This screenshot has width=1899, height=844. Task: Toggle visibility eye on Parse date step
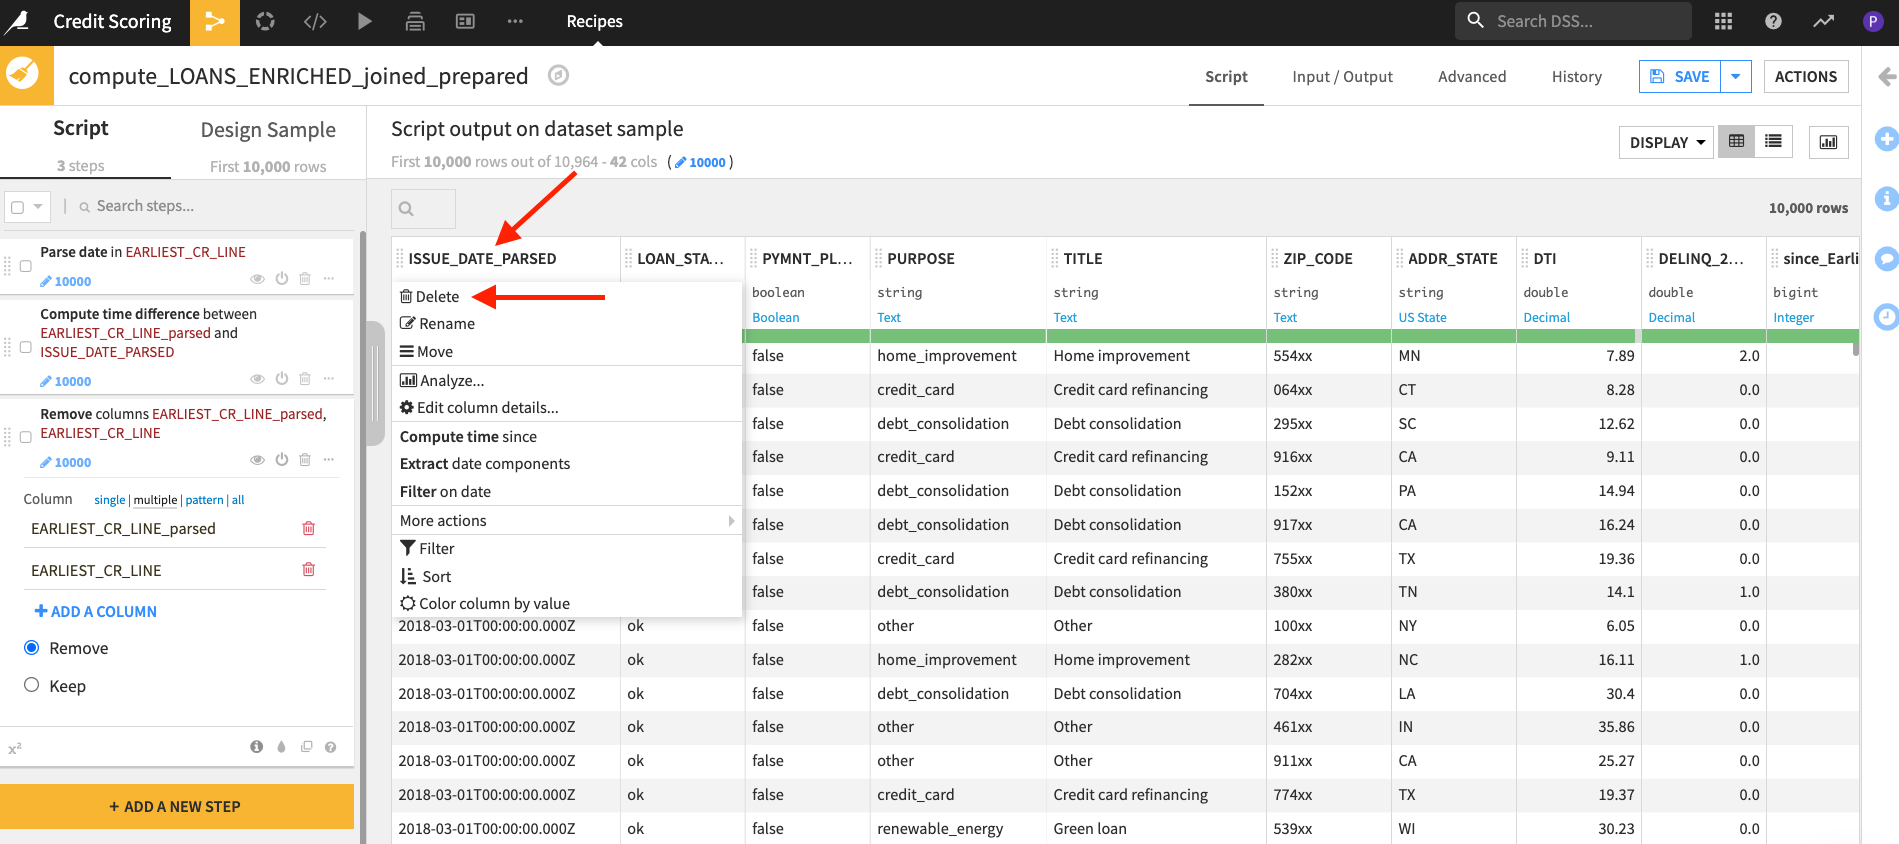pyautogui.click(x=257, y=279)
